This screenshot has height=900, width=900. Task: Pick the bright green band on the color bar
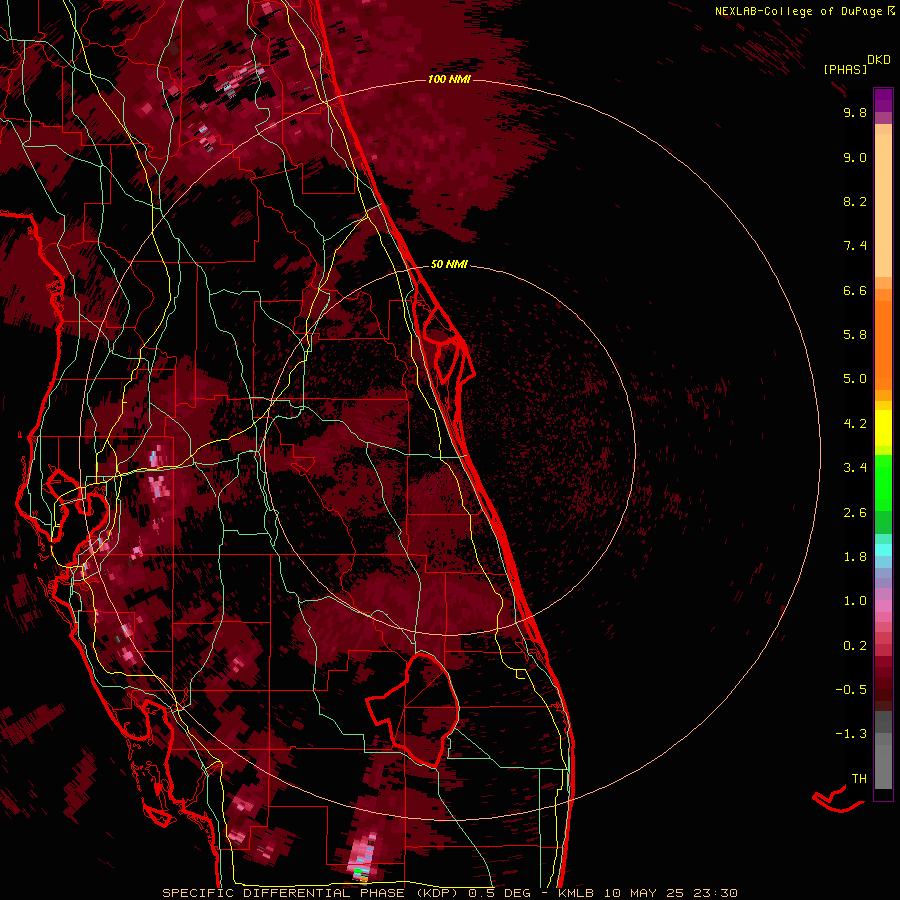coord(883,482)
